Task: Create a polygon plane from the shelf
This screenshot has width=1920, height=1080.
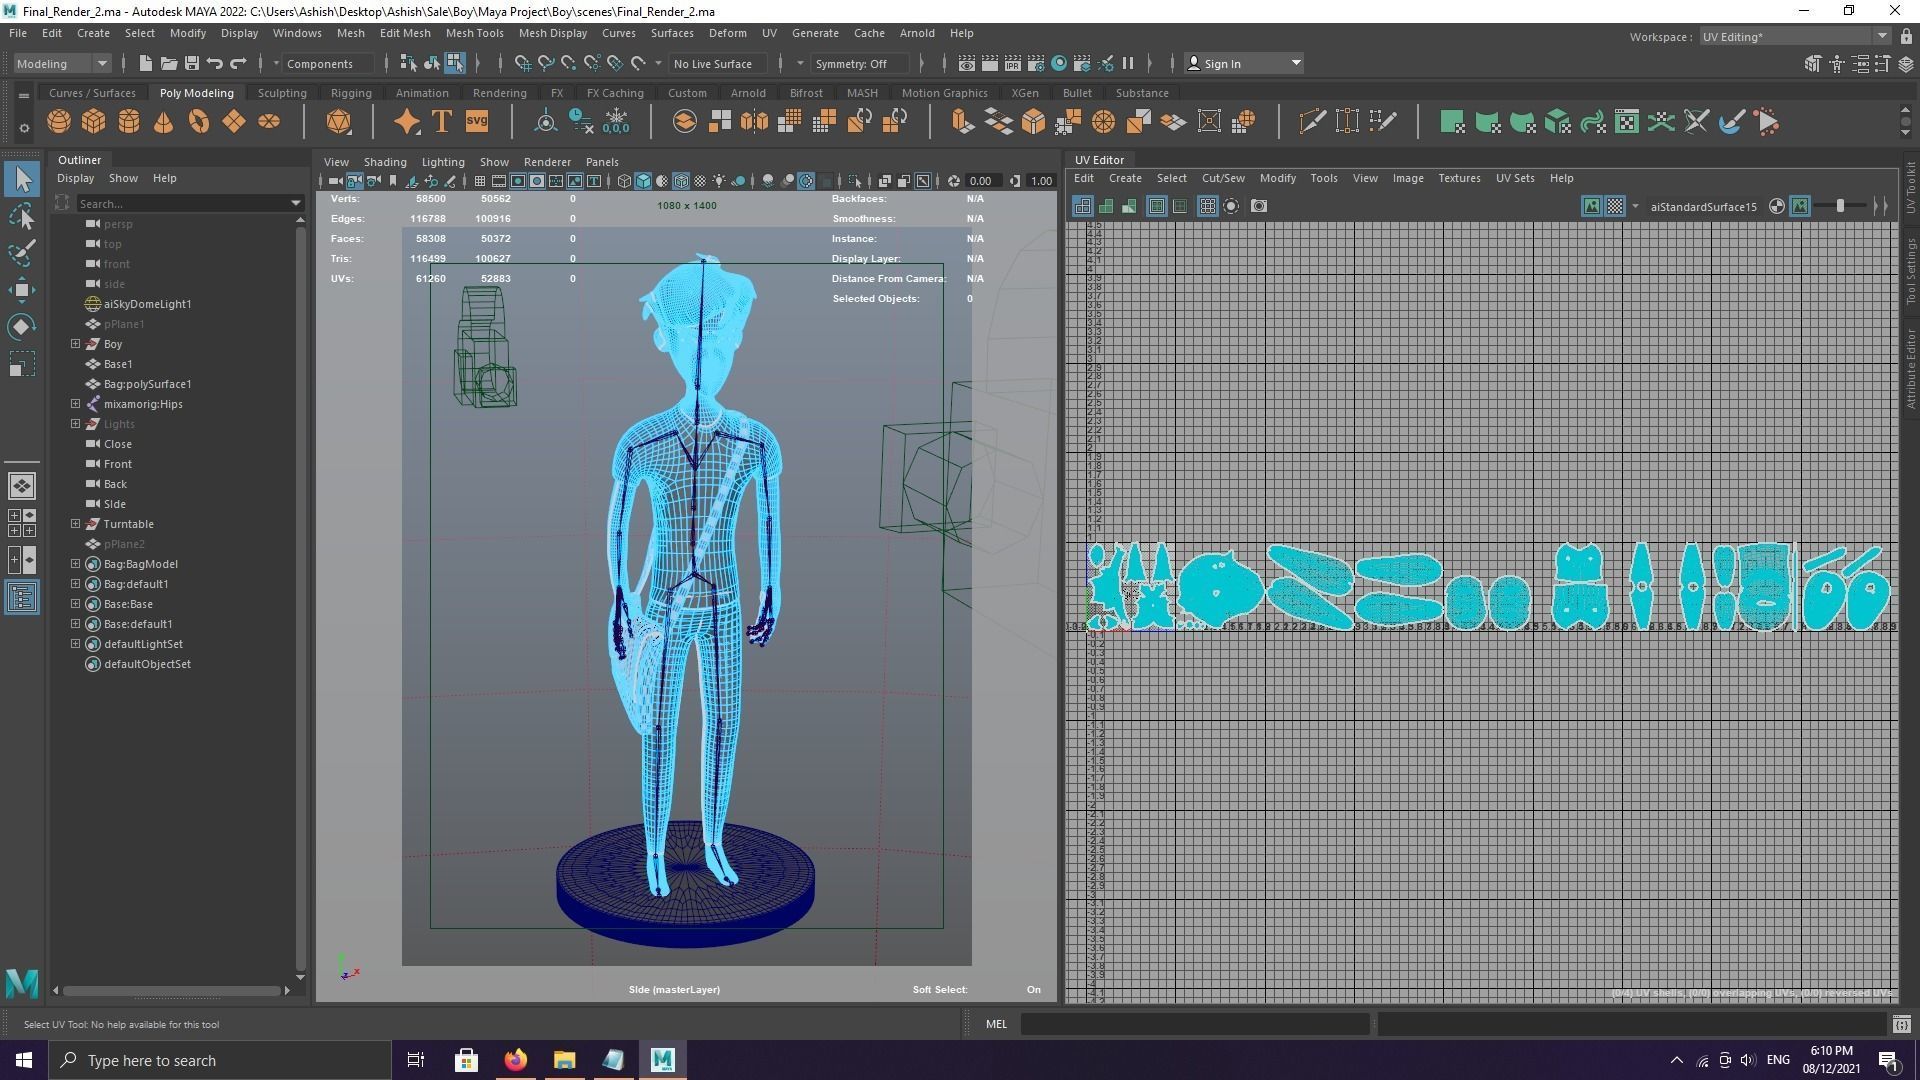Action: click(233, 122)
